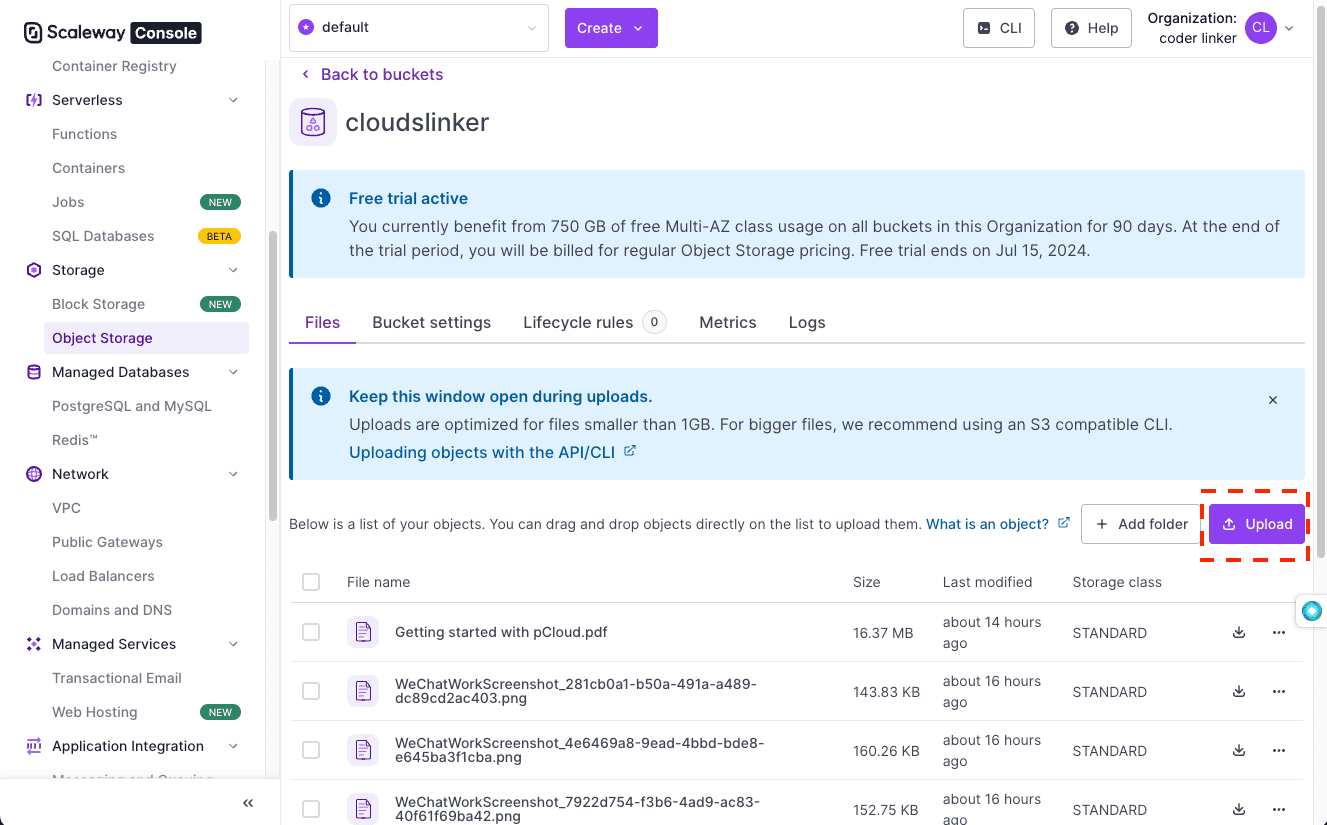
Task: Click the Managed Databases section icon
Action: [x=34, y=372]
